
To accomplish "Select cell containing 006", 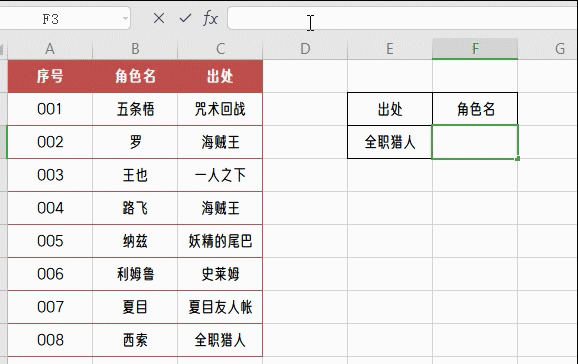I will pos(50,274).
